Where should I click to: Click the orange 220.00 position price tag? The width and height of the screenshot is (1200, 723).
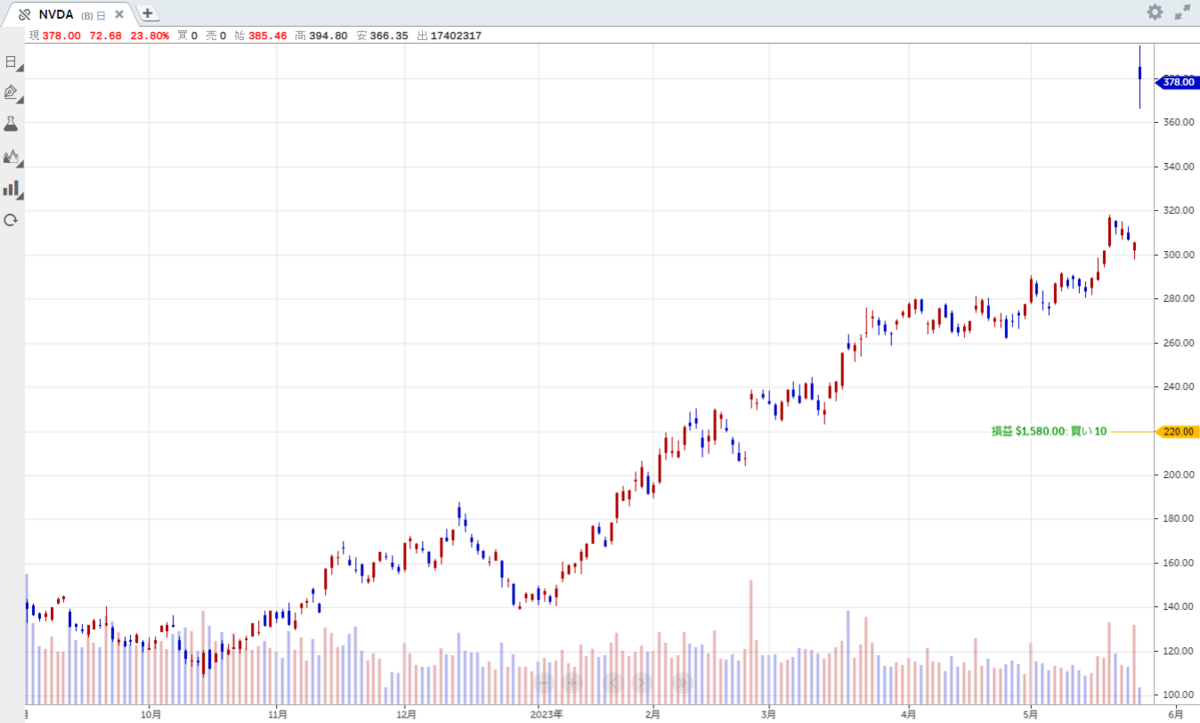click(x=1176, y=431)
